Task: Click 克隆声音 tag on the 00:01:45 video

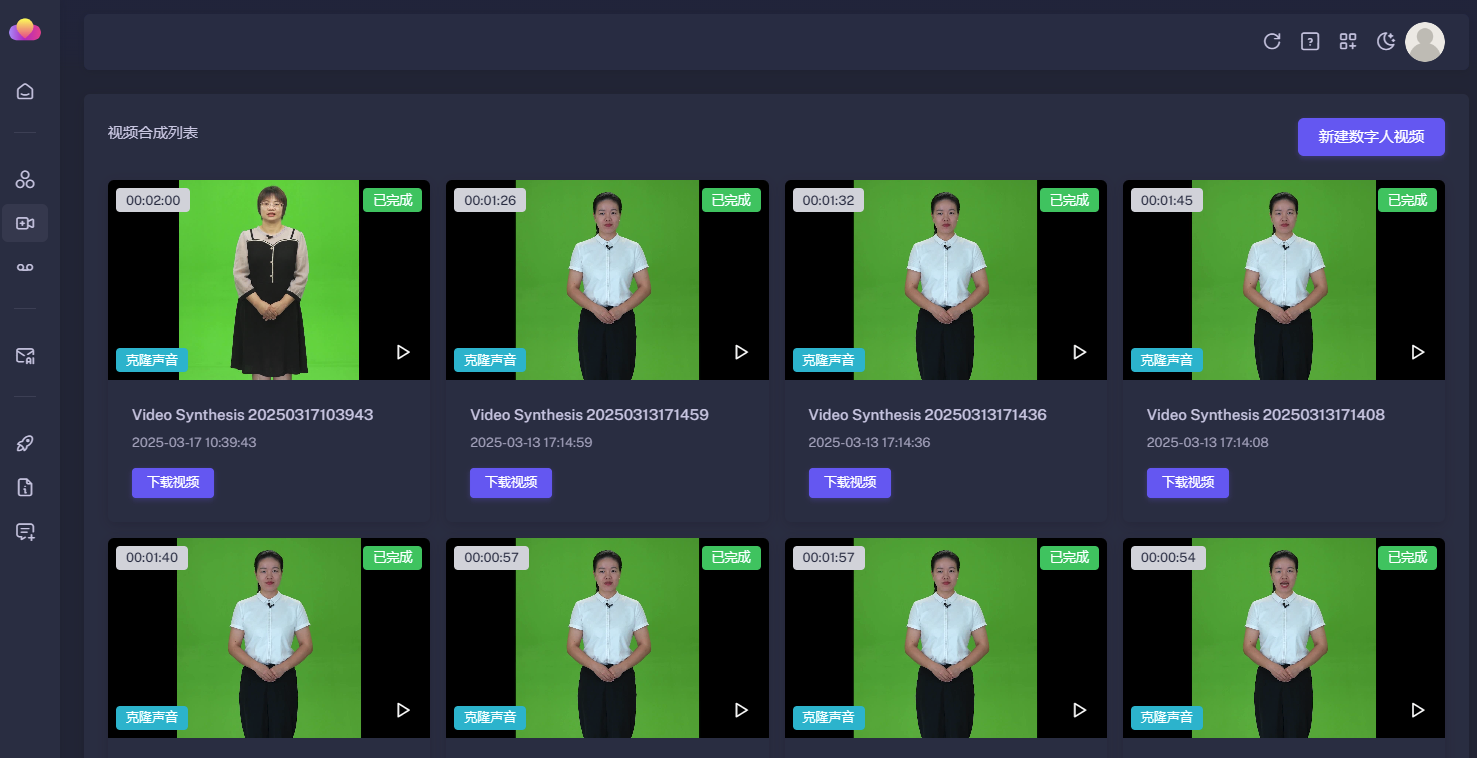Action: click(x=1167, y=360)
